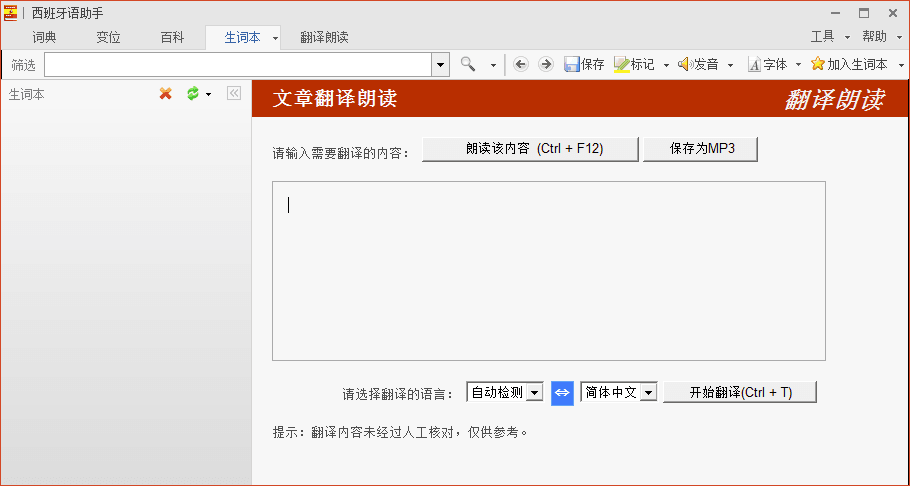Click the green refresh icon in 生词本 panel
910x486 pixels.
(193, 94)
